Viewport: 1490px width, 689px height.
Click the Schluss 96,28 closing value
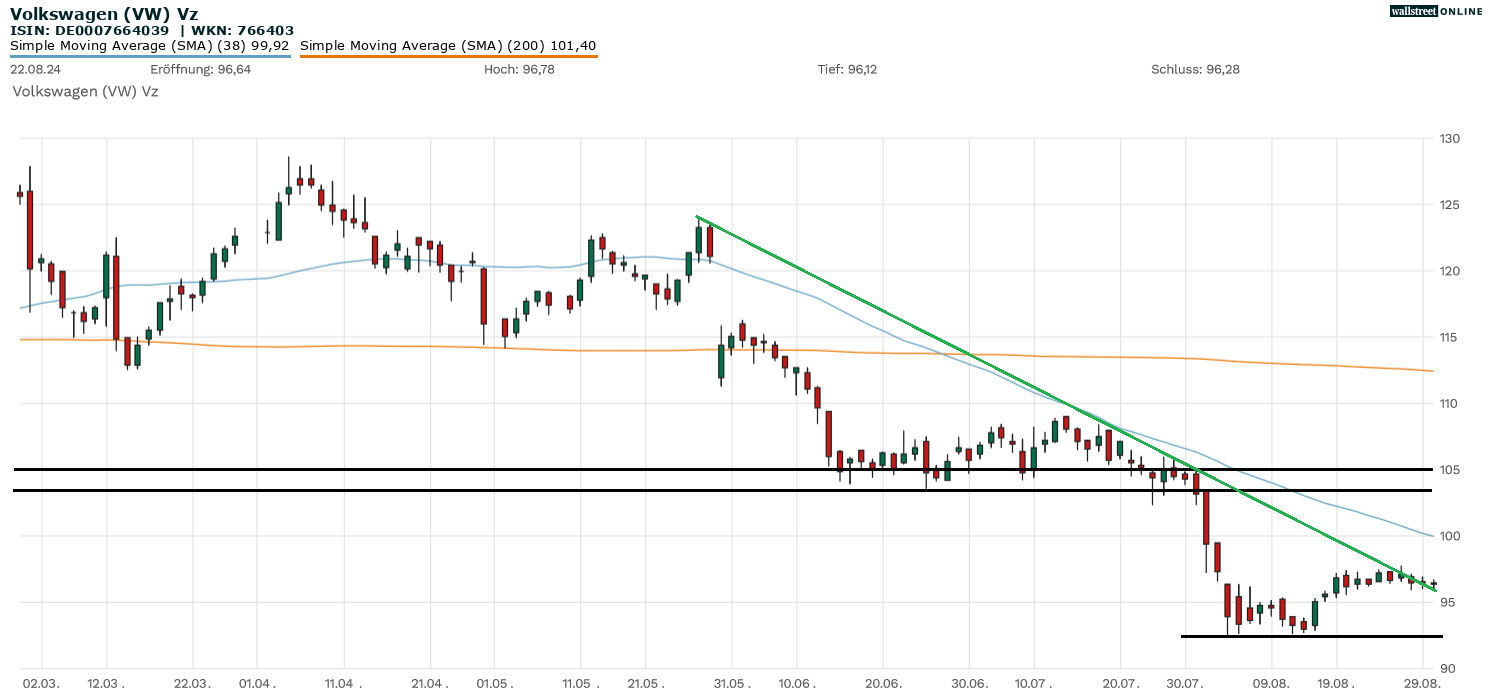(1195, 69)
